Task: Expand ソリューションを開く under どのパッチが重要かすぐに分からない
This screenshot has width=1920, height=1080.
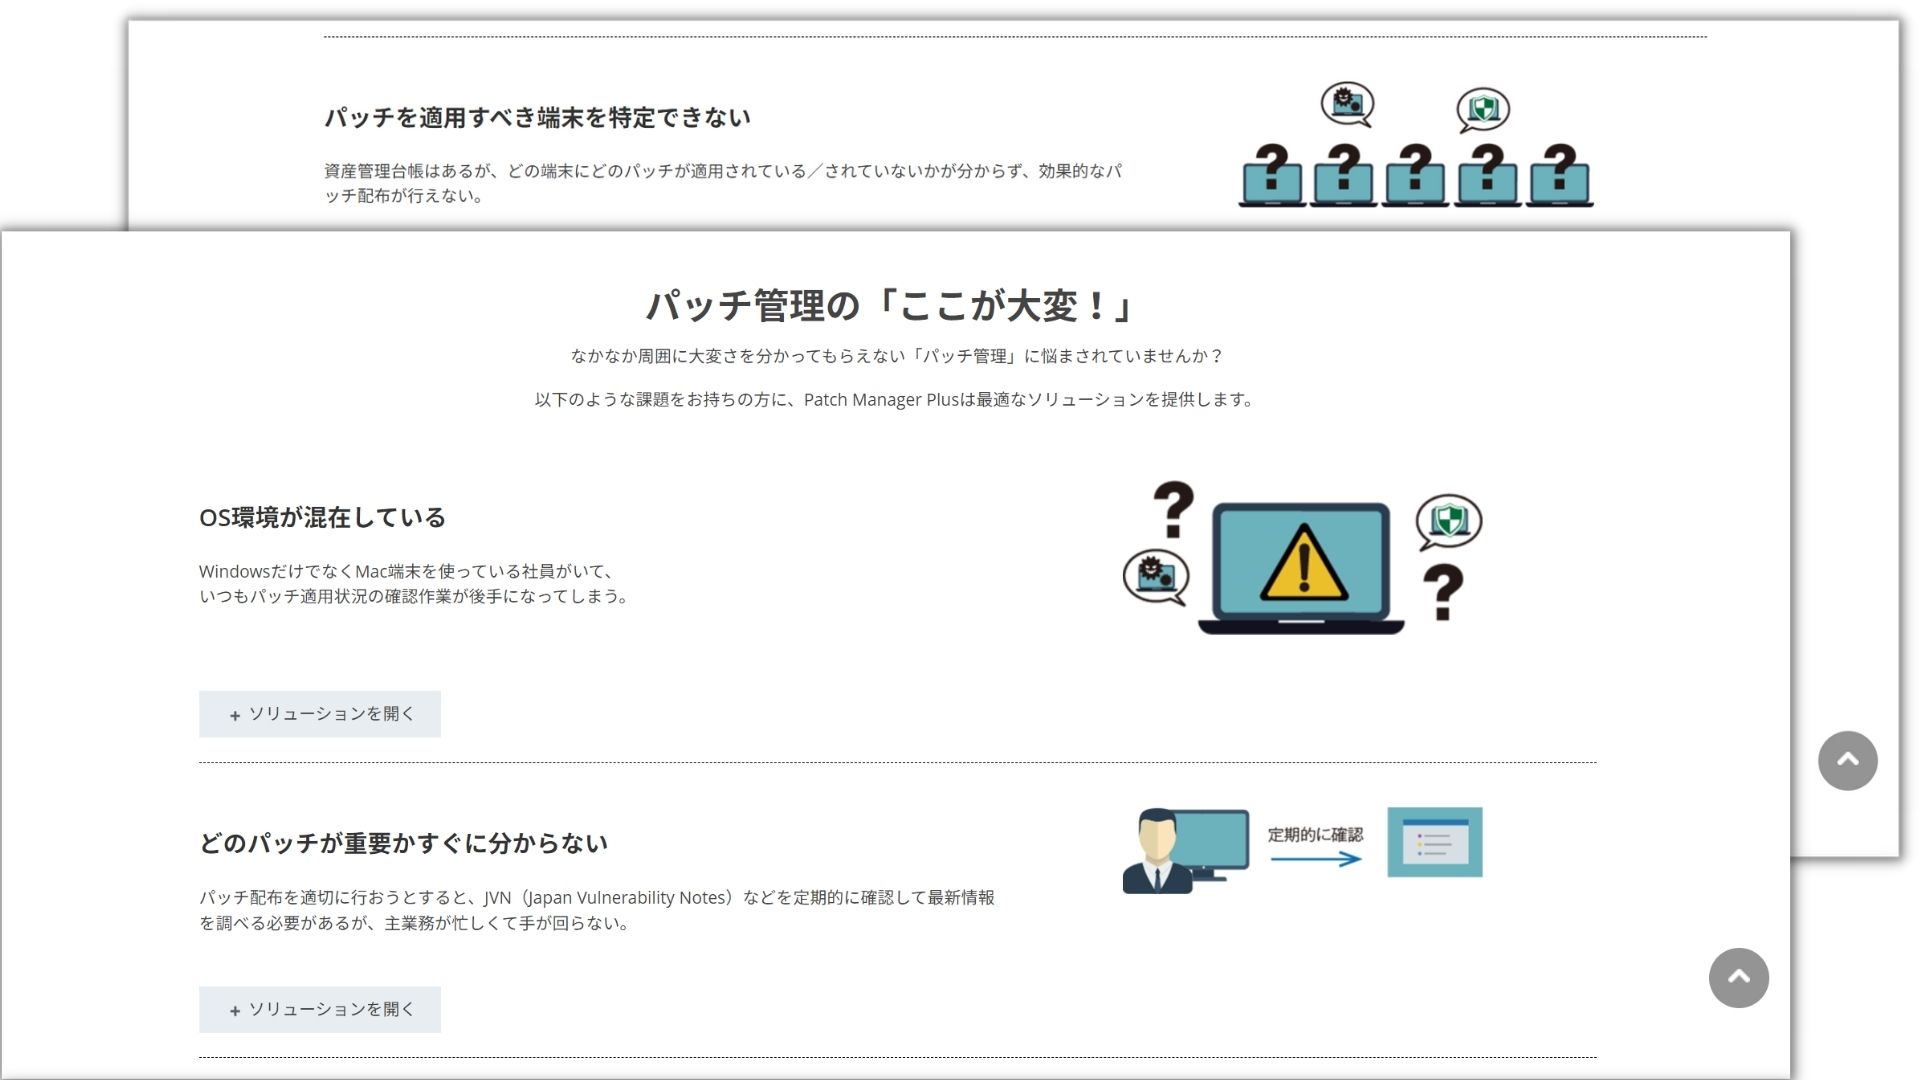Action: point(319,1008)
